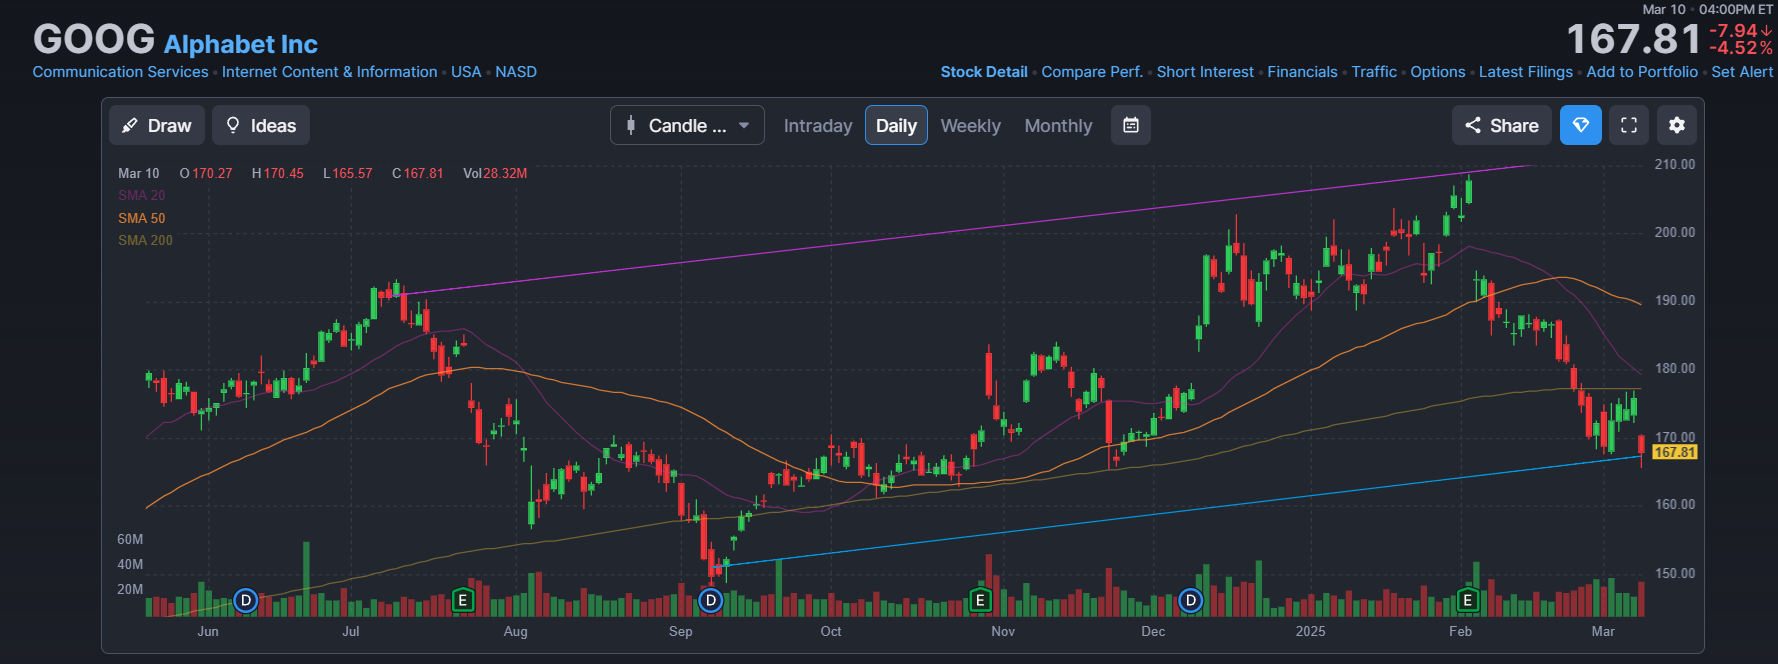Open the calendar date range icon
Screen dimensions: 1778x664
click(x=1131, y=125)
